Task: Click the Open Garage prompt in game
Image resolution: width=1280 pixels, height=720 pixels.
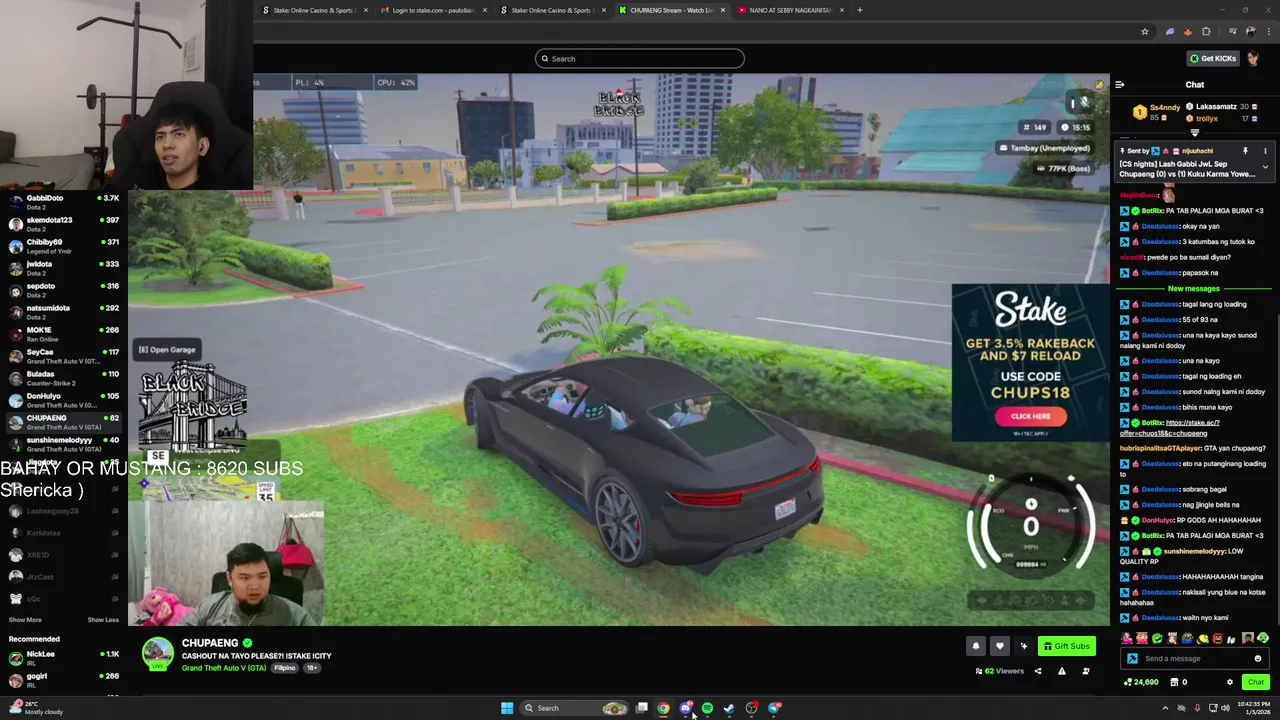Action: tap(167, 350)
